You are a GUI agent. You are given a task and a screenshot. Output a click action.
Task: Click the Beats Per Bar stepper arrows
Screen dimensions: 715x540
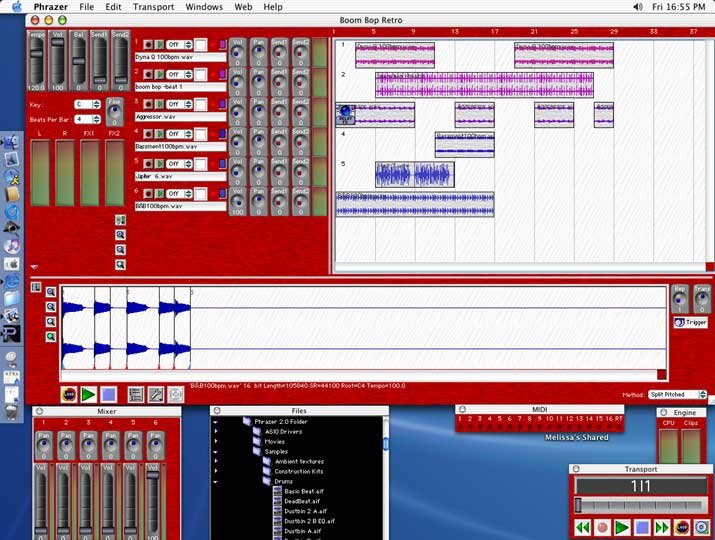point(96,119)
